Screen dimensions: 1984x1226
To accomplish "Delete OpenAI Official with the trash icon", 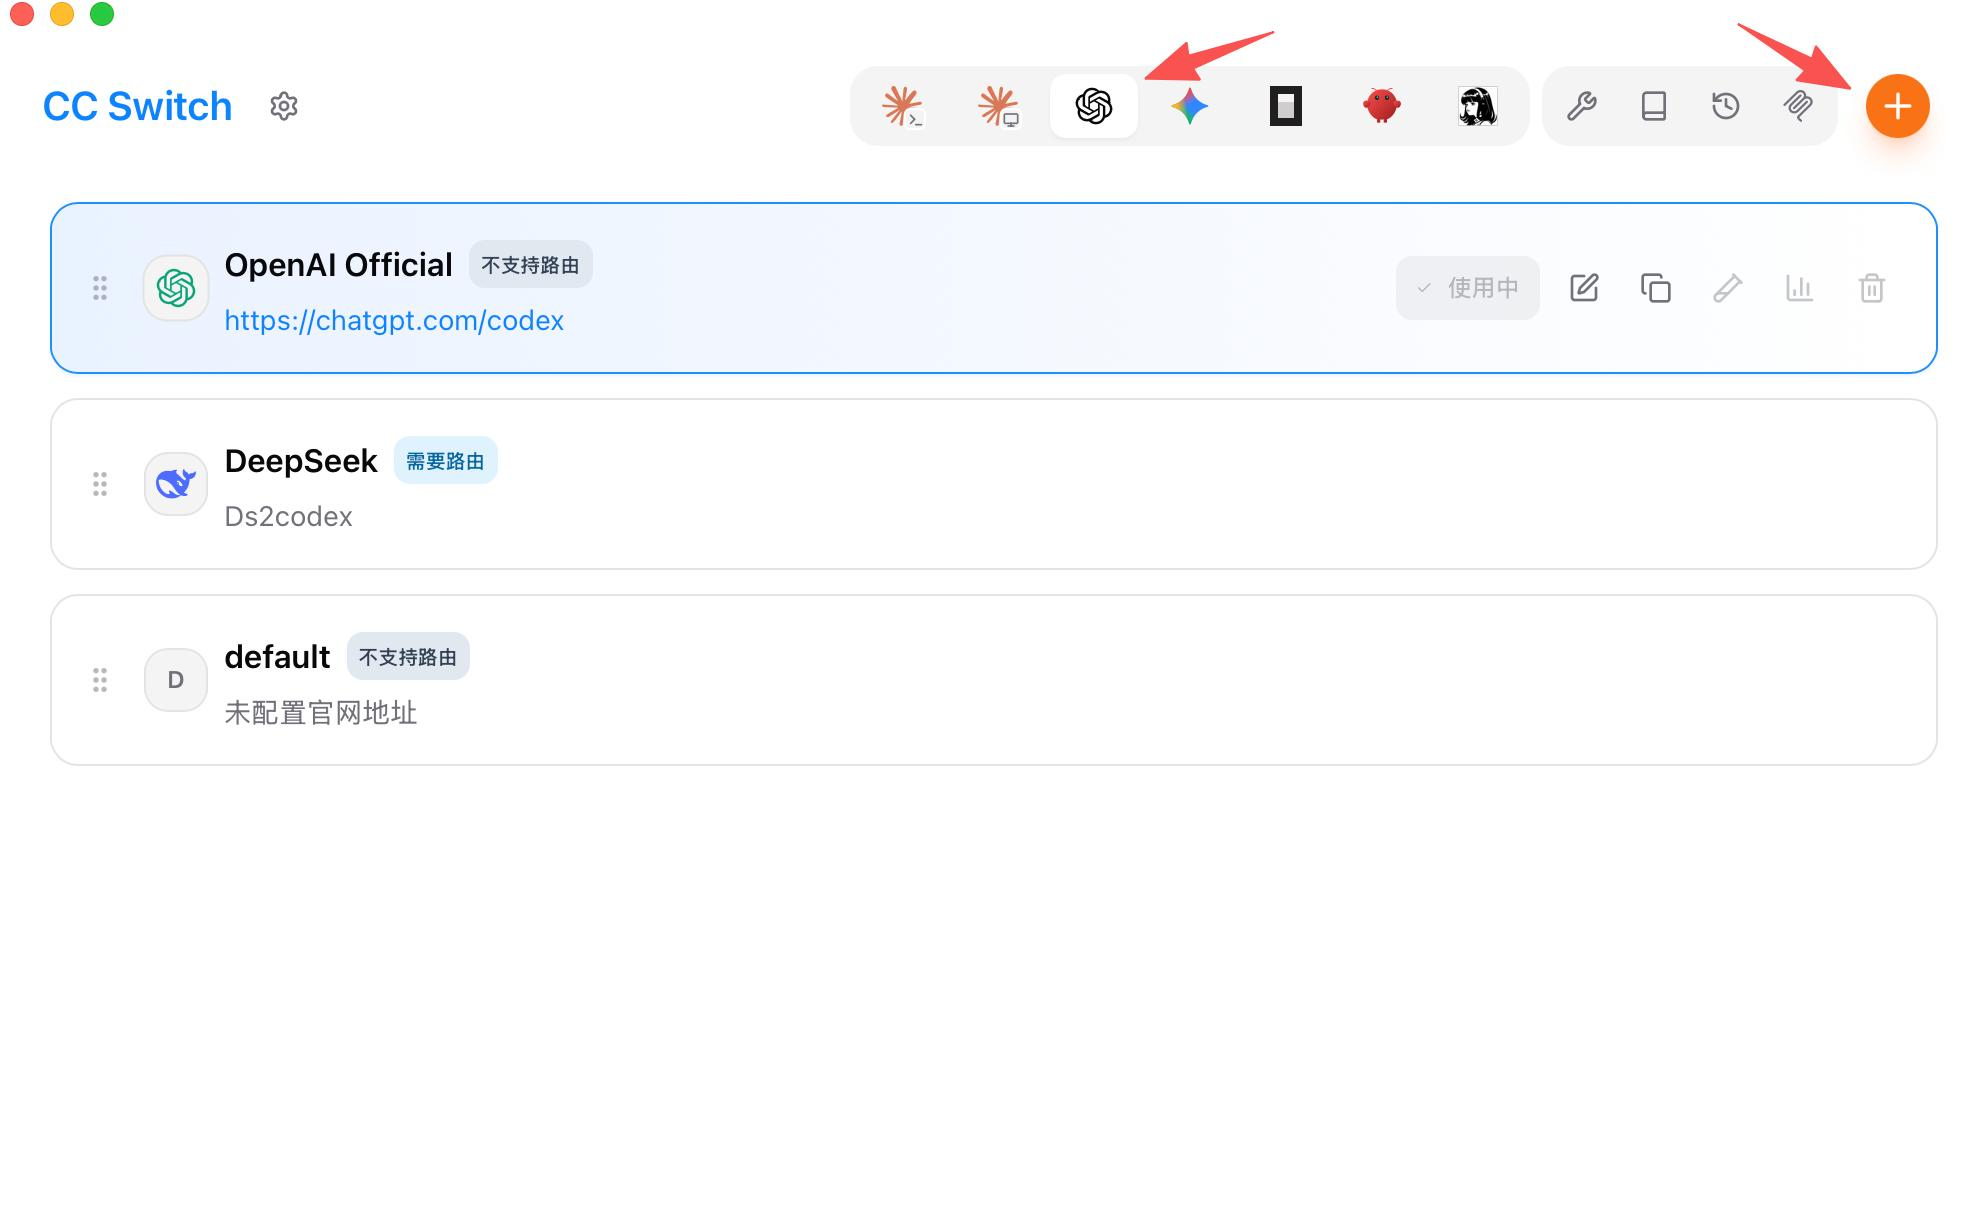I will click(x=1872, y=288).
